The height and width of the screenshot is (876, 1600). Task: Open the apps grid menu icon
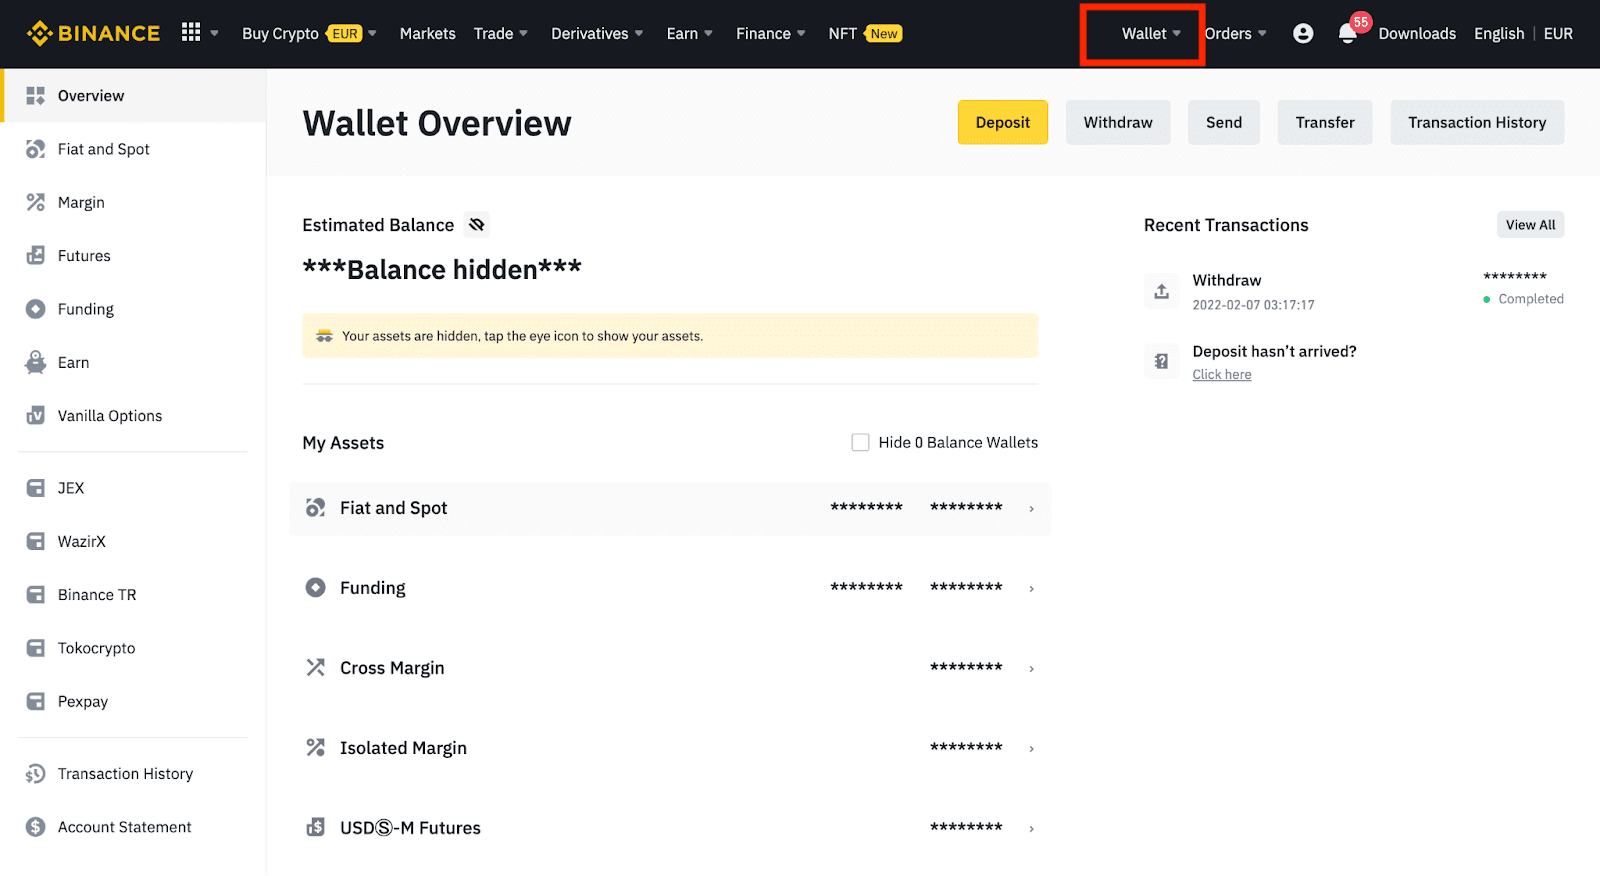click(x=191, y=32)
